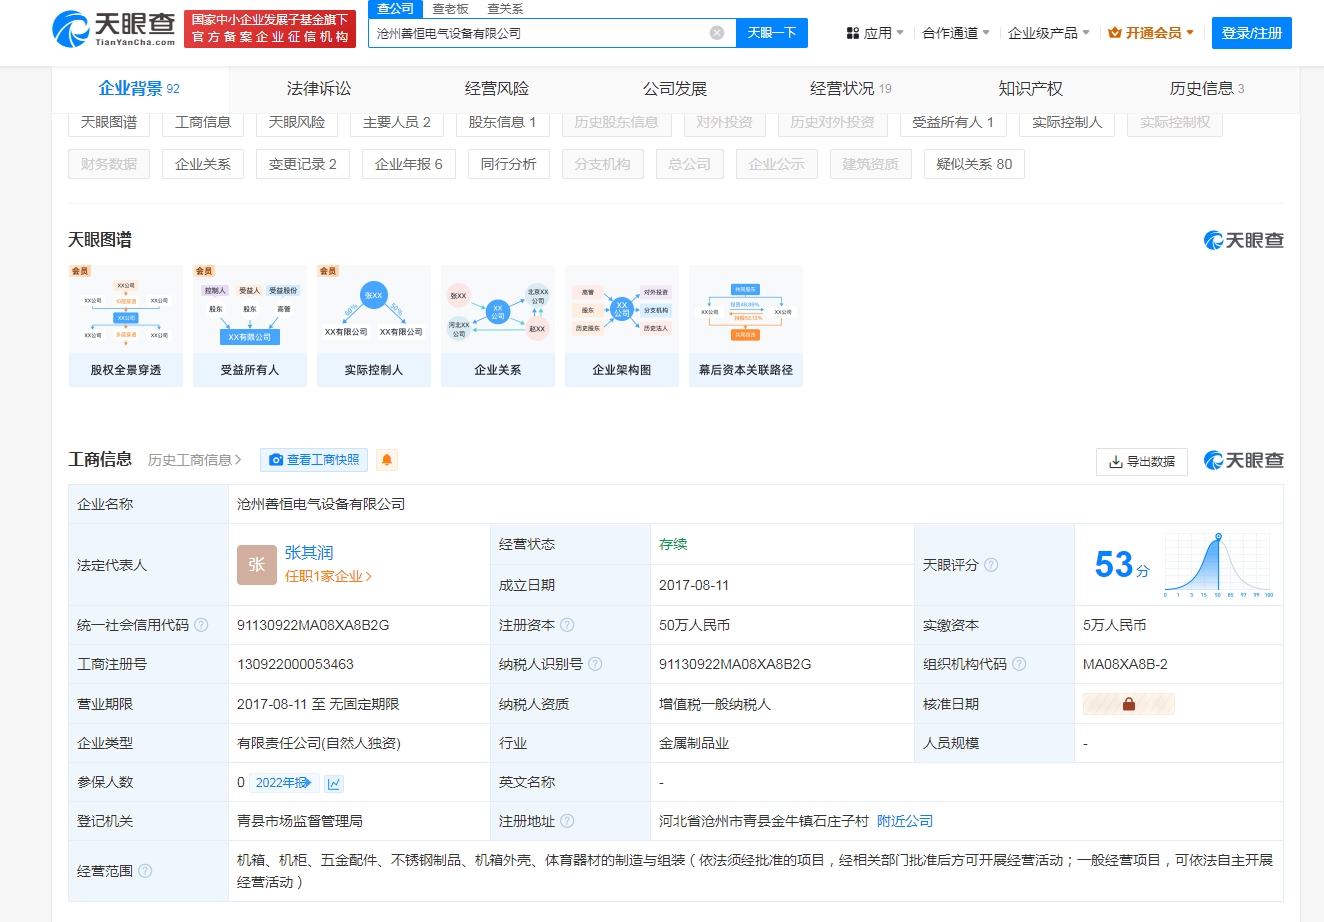
Task: Open the 经营状况 tab
Action: click(851, 89)
